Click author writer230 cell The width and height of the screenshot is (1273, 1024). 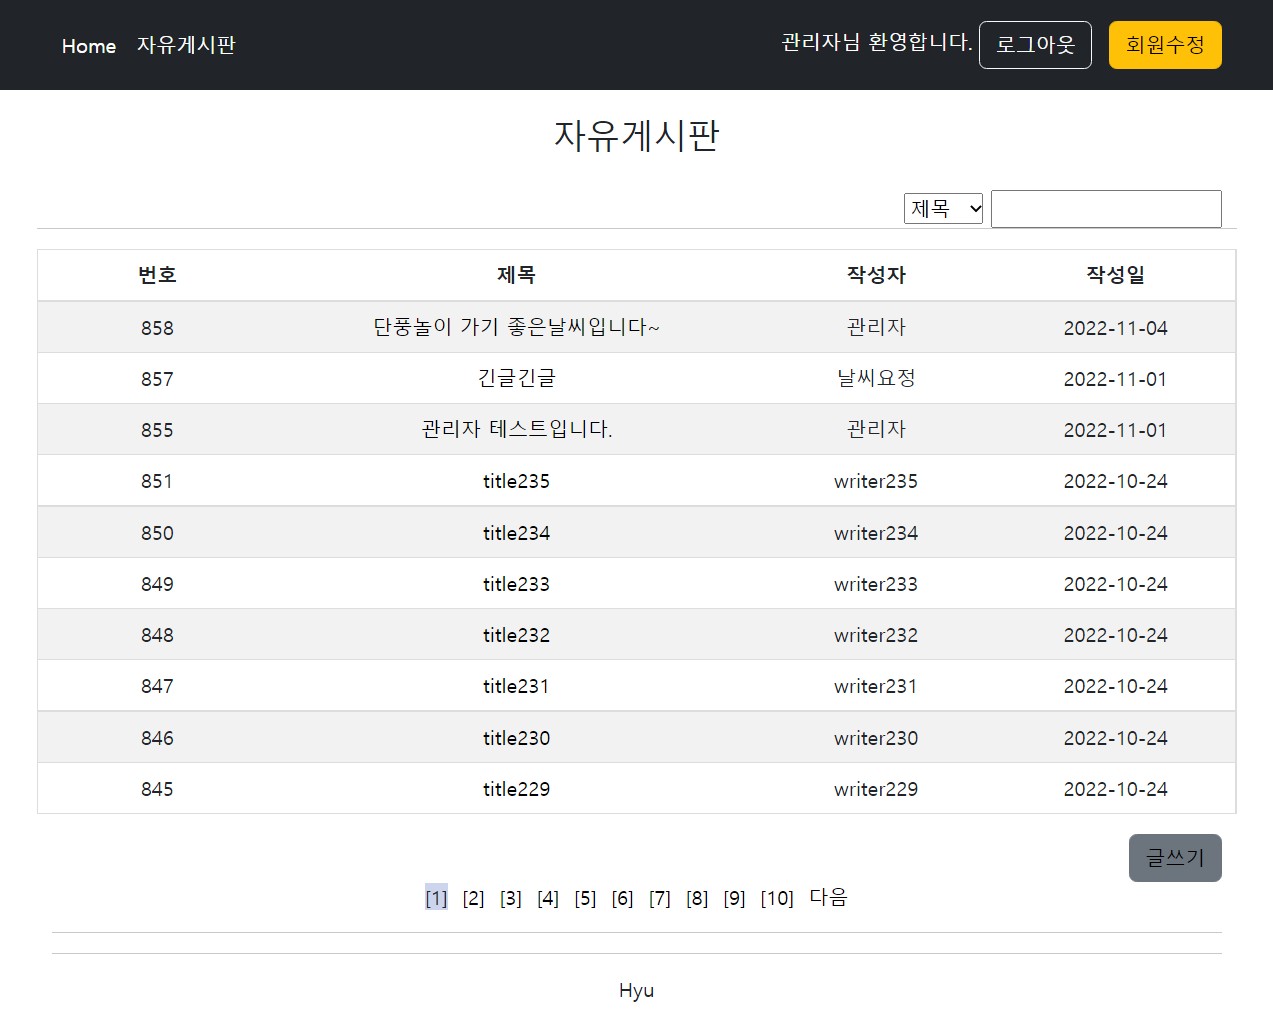(x=876, y=738)
